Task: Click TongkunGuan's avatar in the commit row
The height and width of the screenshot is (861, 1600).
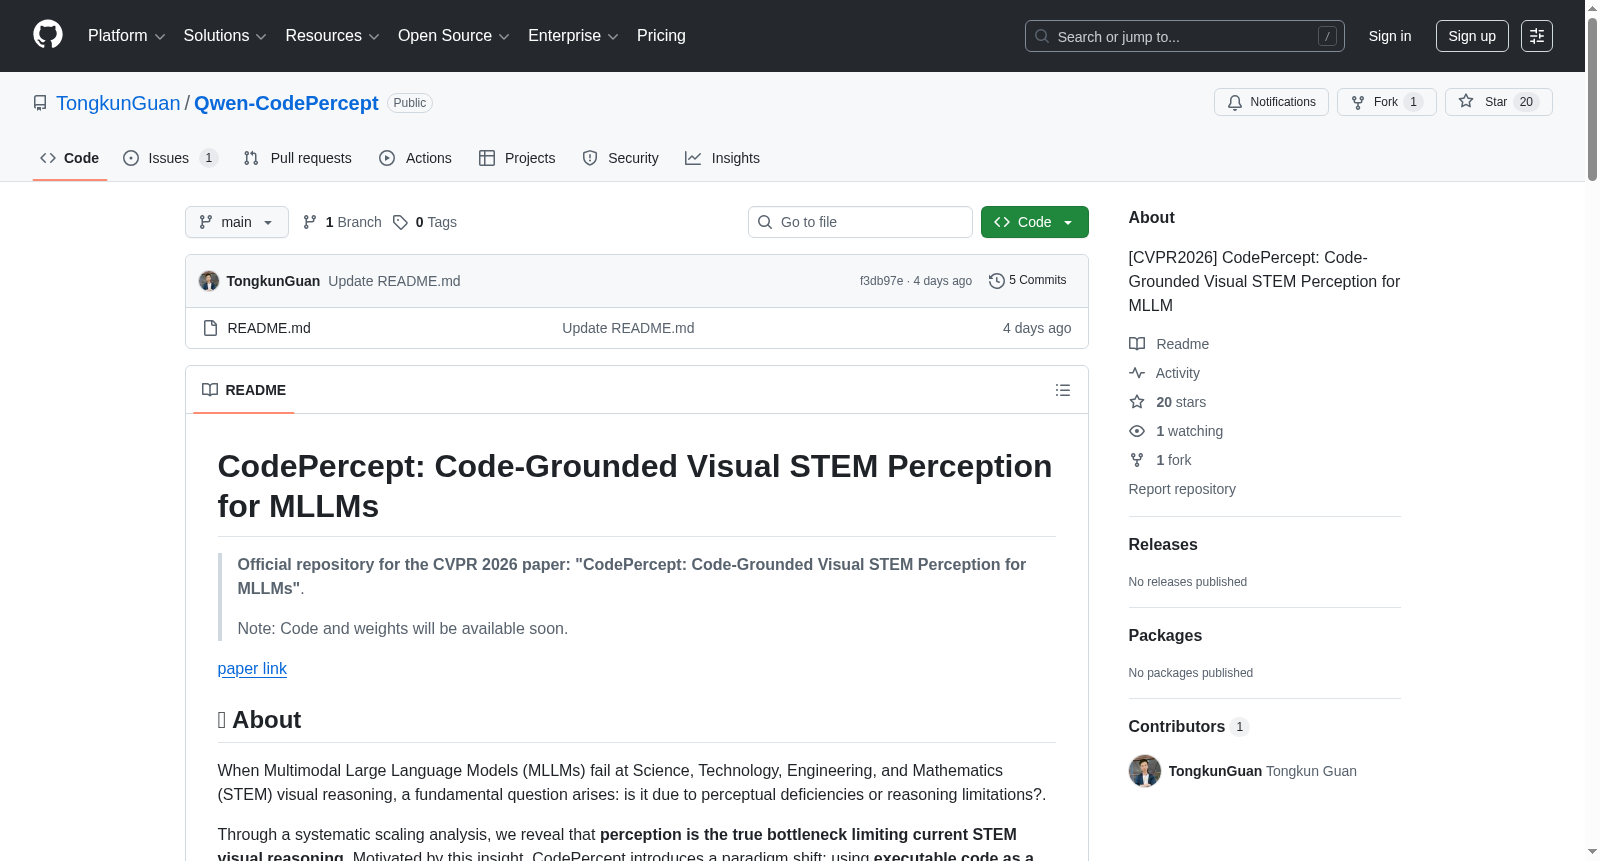Action: coord(209,281)
